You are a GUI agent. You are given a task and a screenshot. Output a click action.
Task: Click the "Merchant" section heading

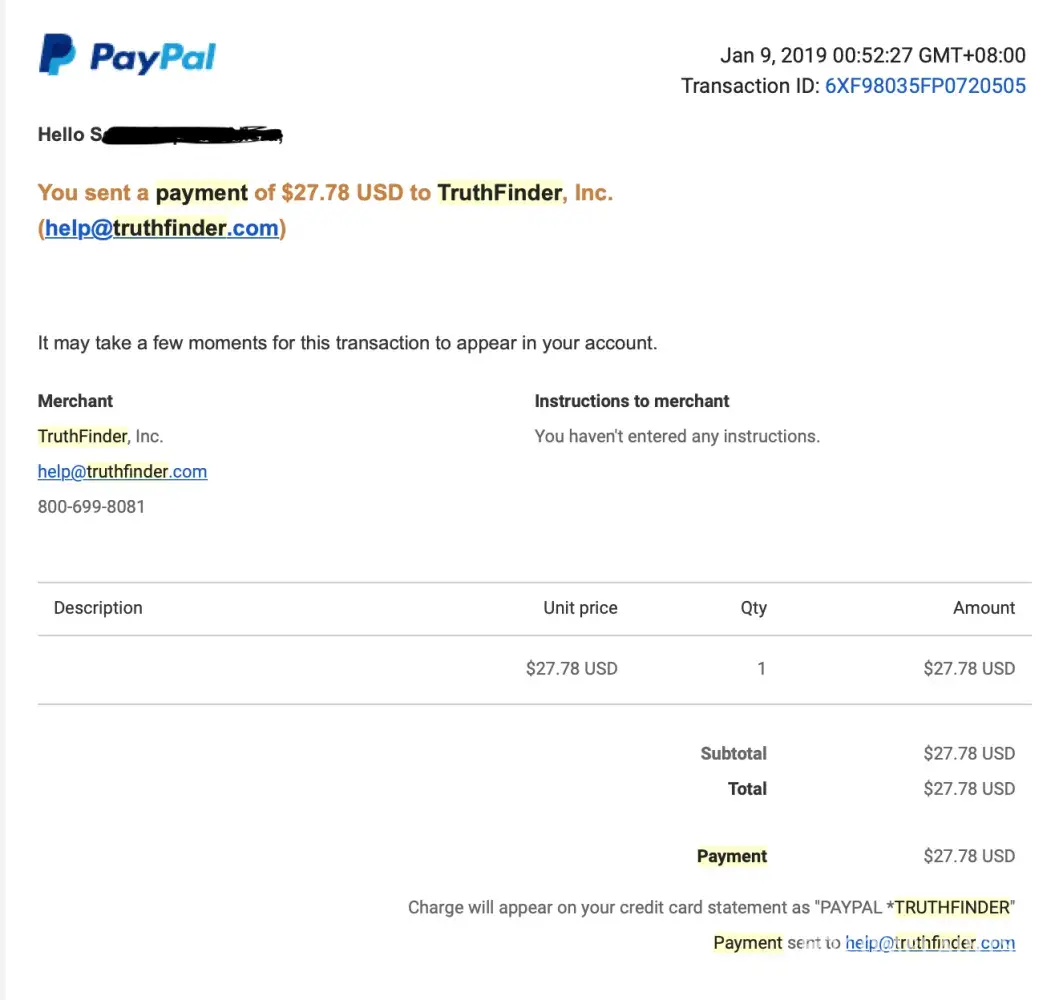[x=75, y=401]
